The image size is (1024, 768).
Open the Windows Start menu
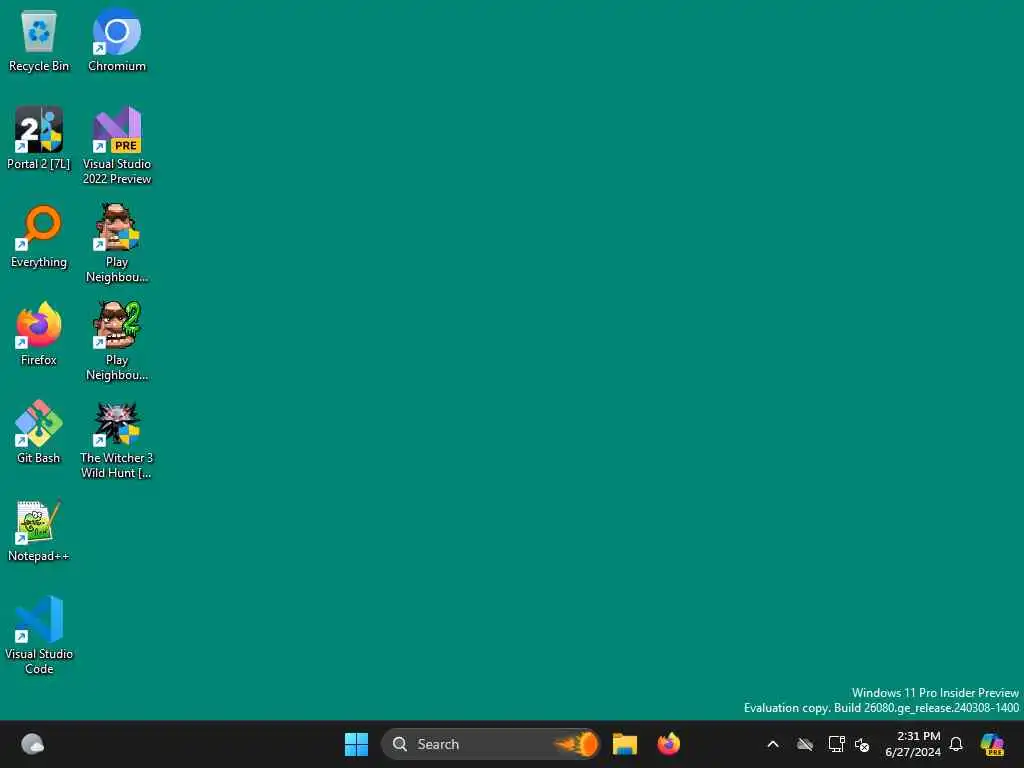(357, 744)
